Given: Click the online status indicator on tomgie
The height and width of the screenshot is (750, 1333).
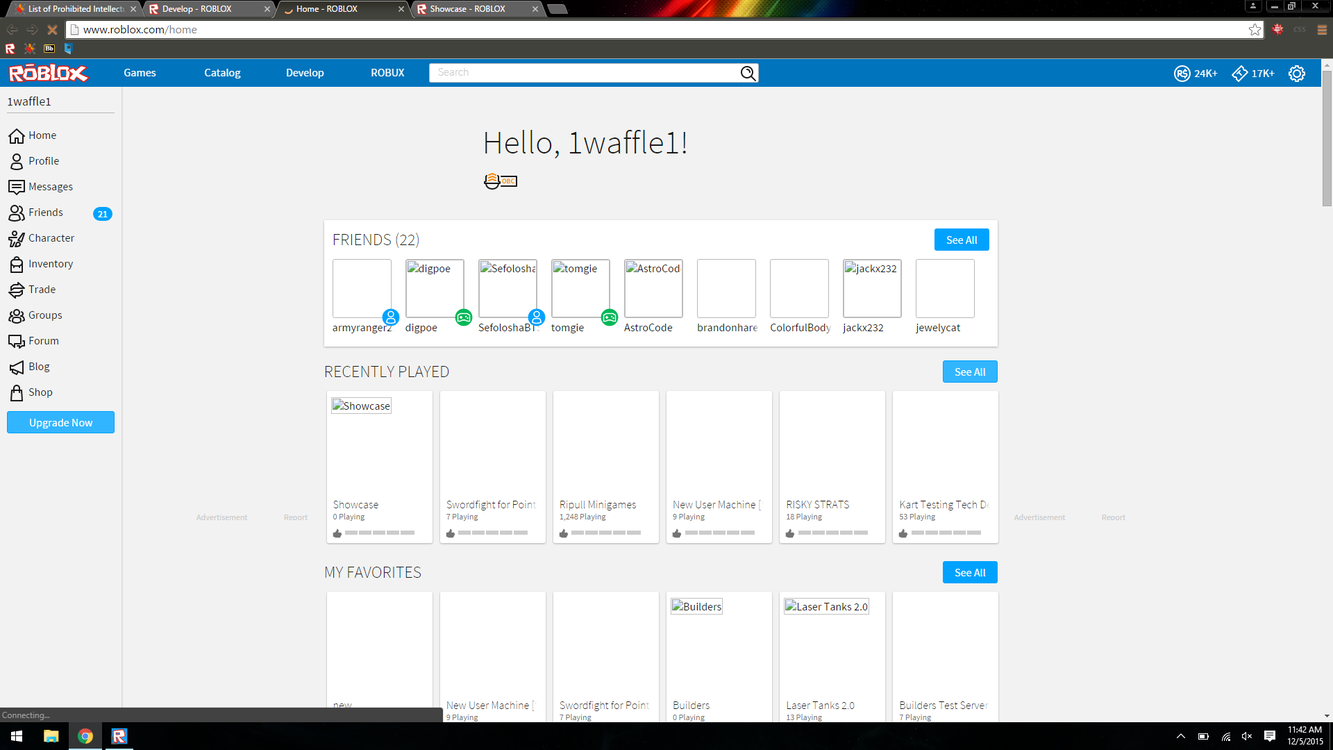Looking at the screenshot, I should tap(609, 317).
